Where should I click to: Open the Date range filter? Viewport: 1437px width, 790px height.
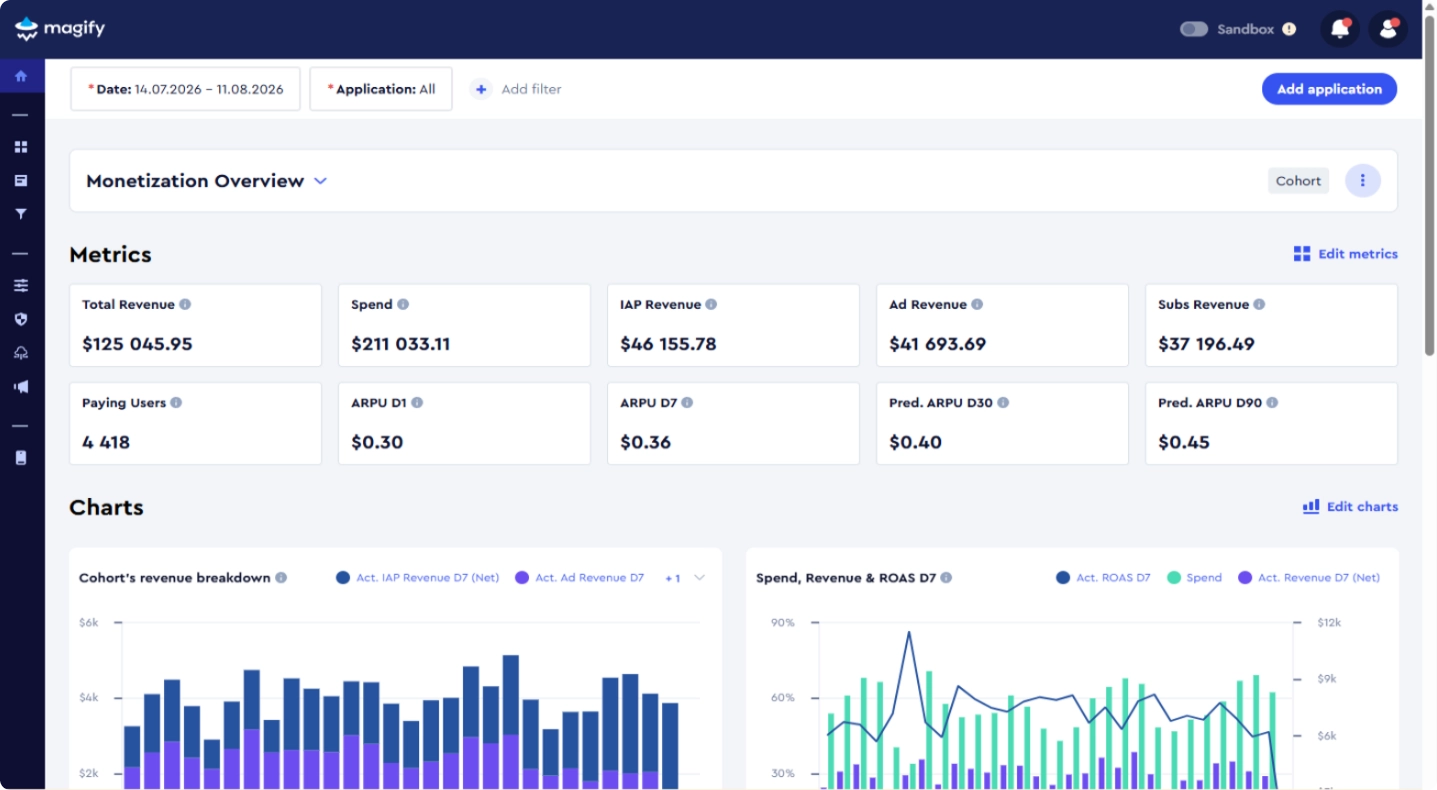pyautogui.click(x=186, y=89)
